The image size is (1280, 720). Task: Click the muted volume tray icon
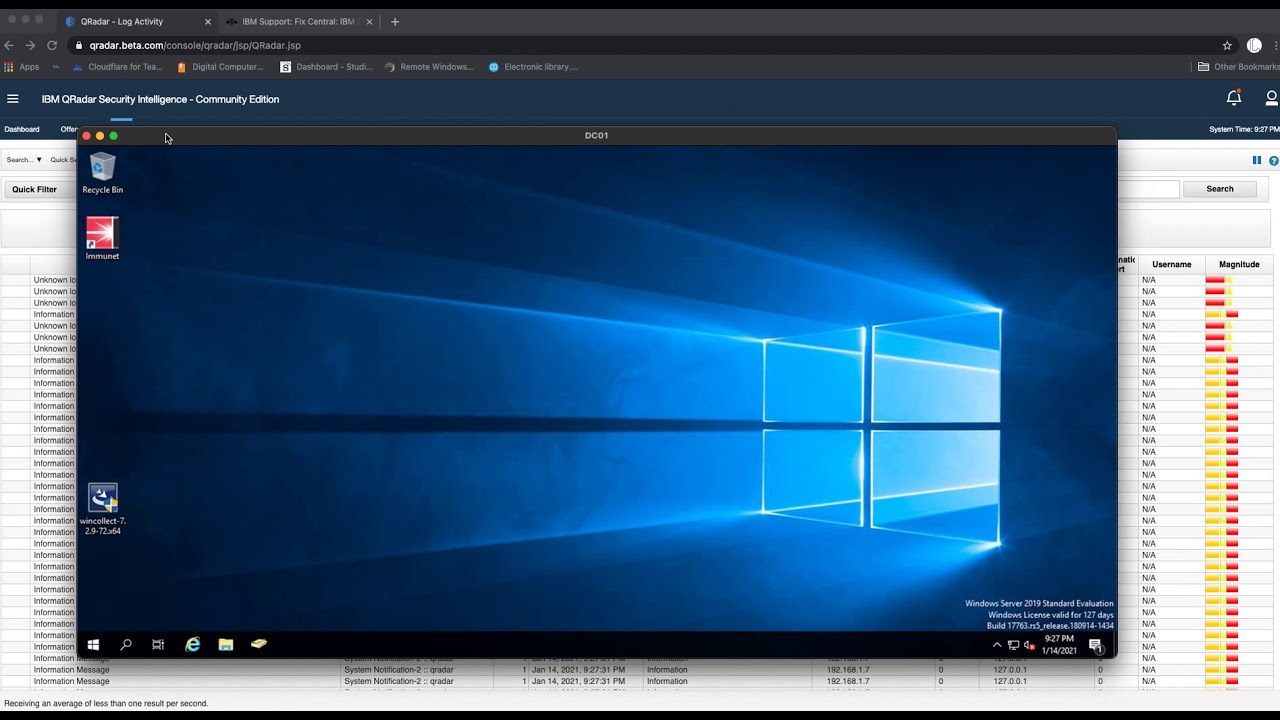[x=1029, y=645]
